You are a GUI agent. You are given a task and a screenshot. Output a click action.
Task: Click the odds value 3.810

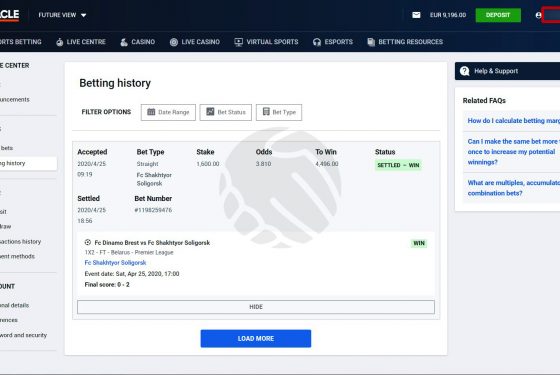click(x=264, y=164)
